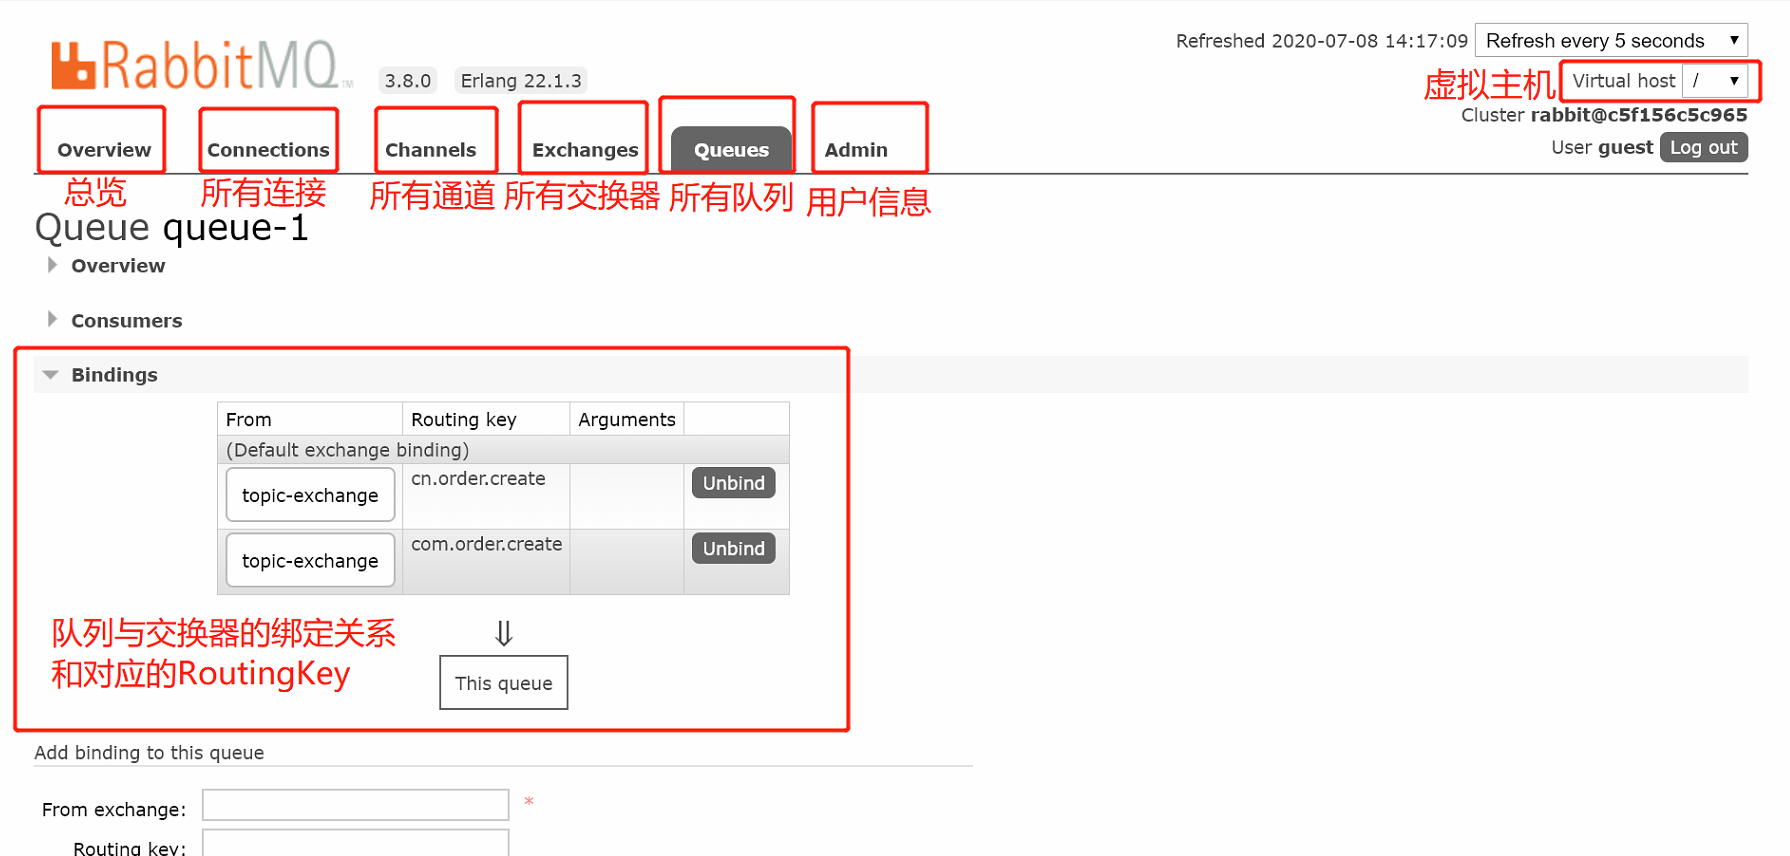Click the cn.order.create routing key text

point(478,479)
